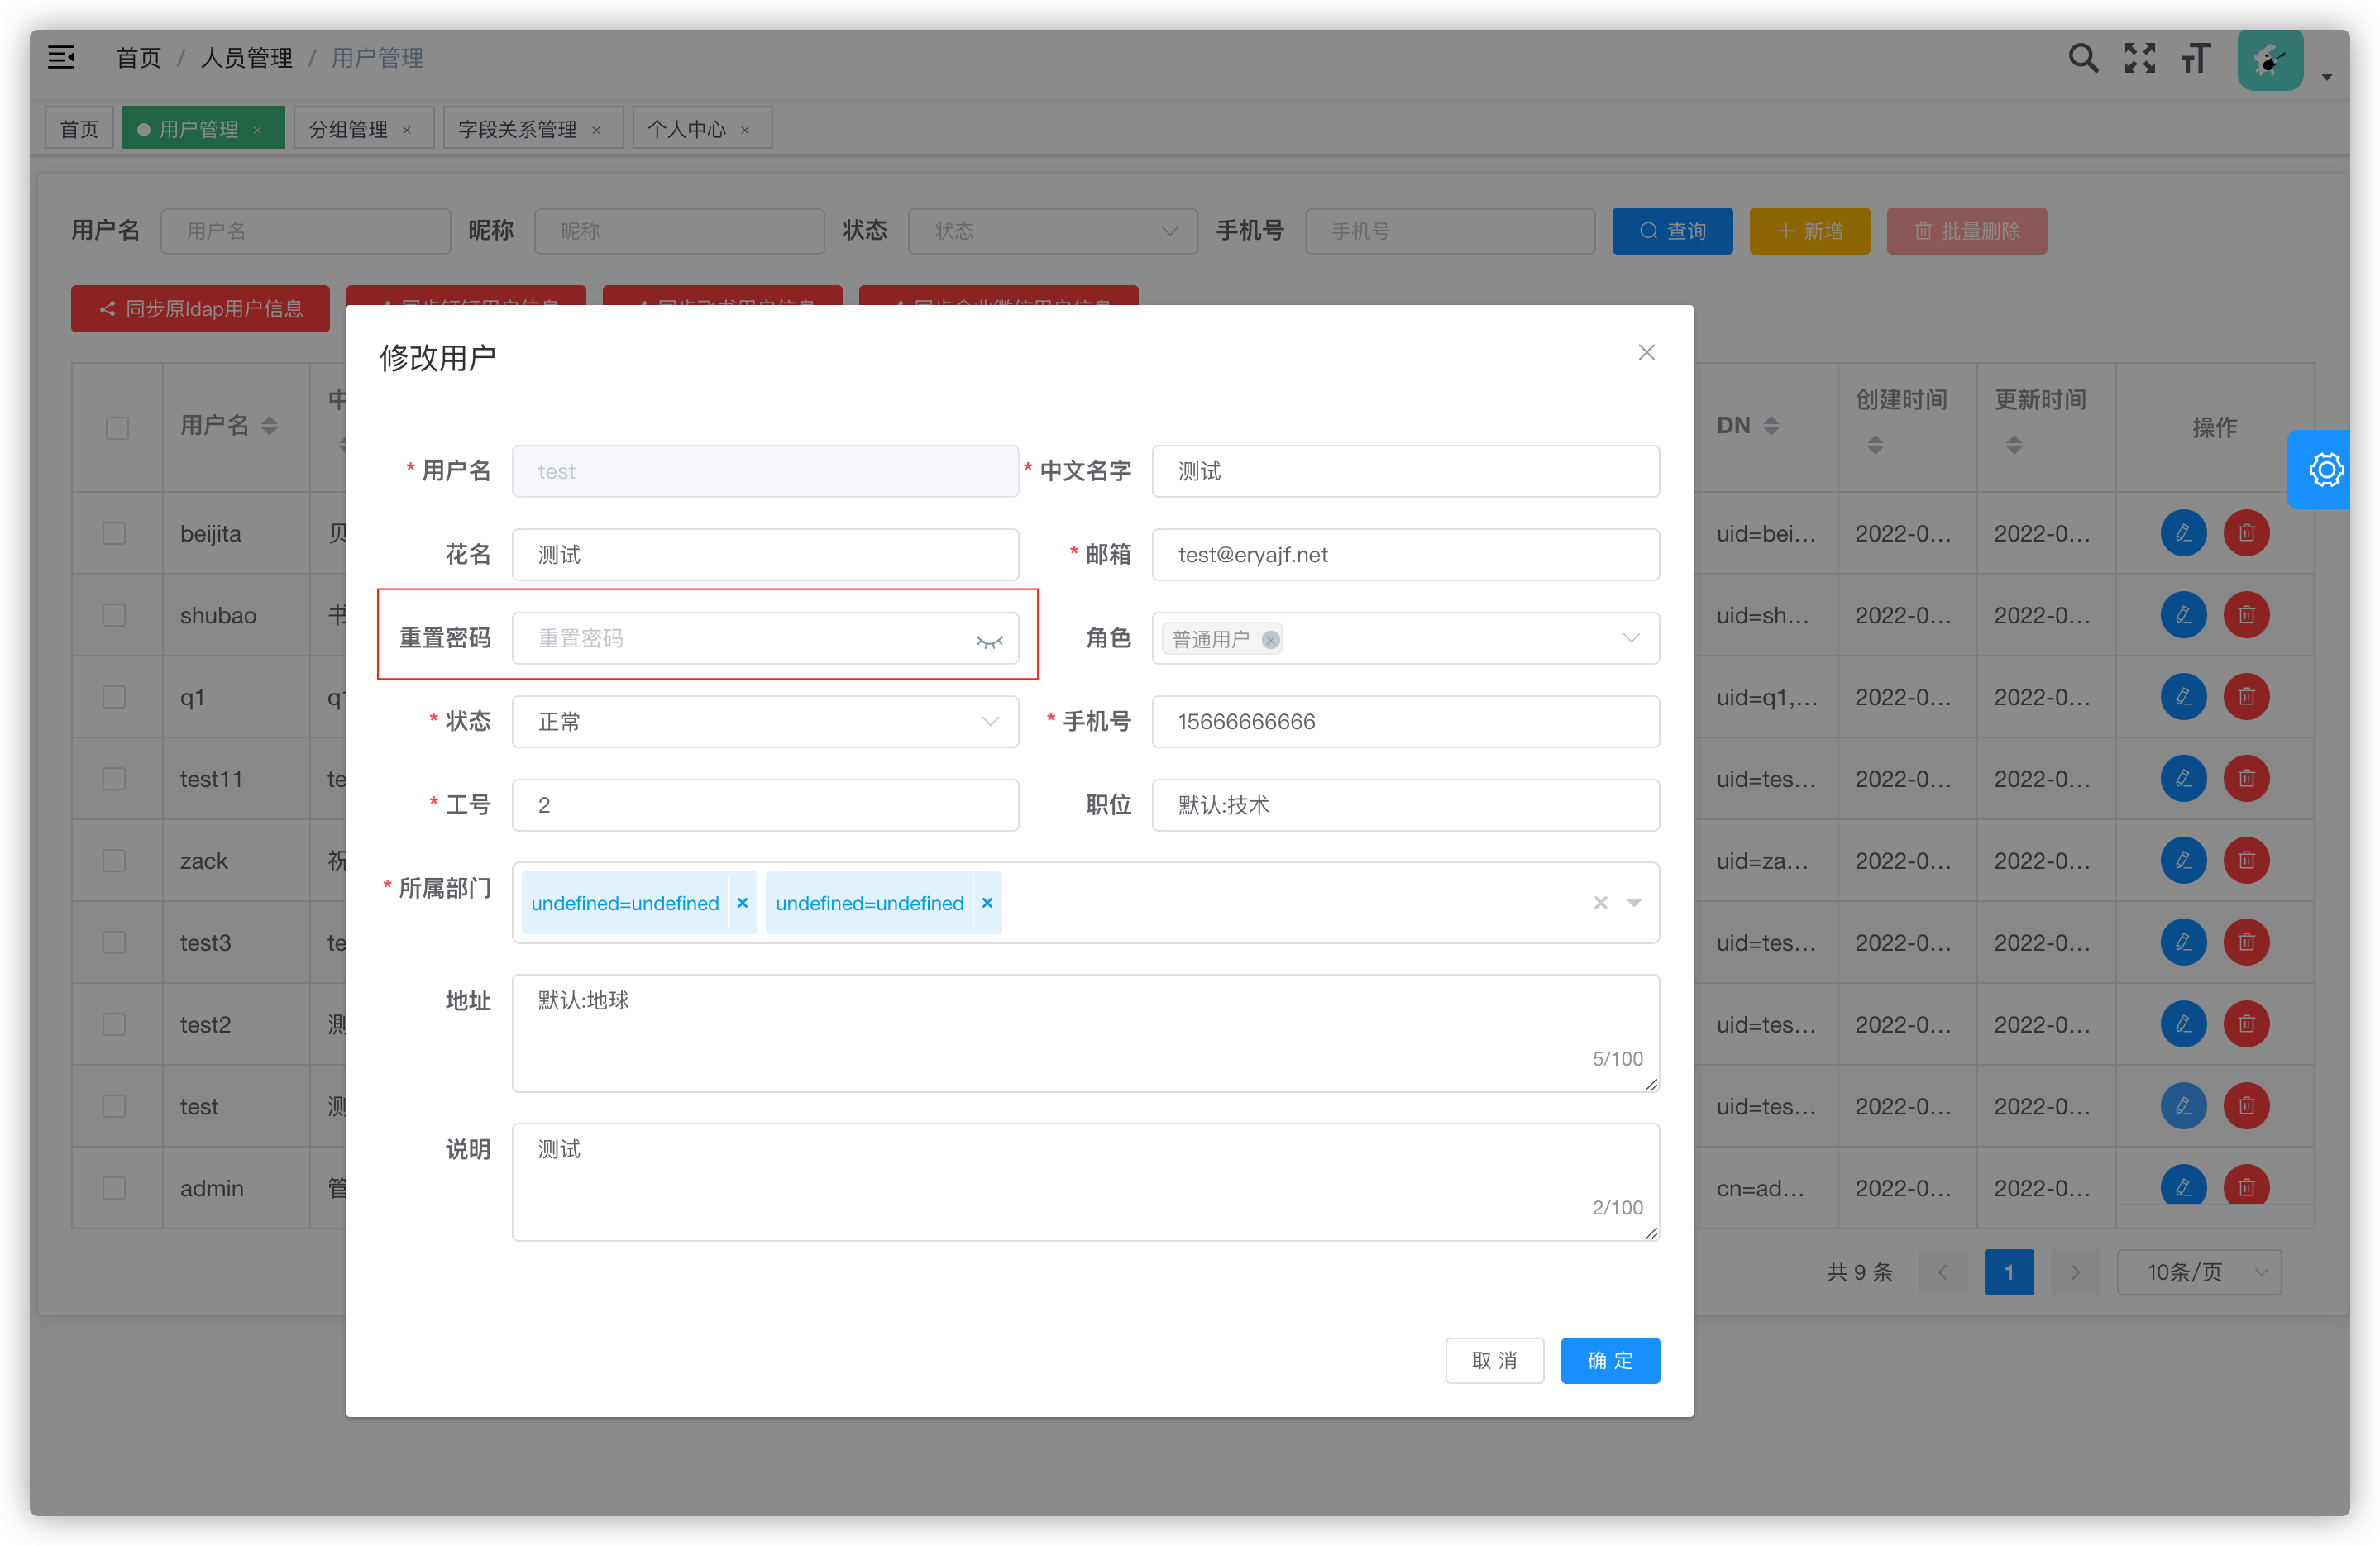Open the 状态 dropdown showing 正常

coord(765,721)
